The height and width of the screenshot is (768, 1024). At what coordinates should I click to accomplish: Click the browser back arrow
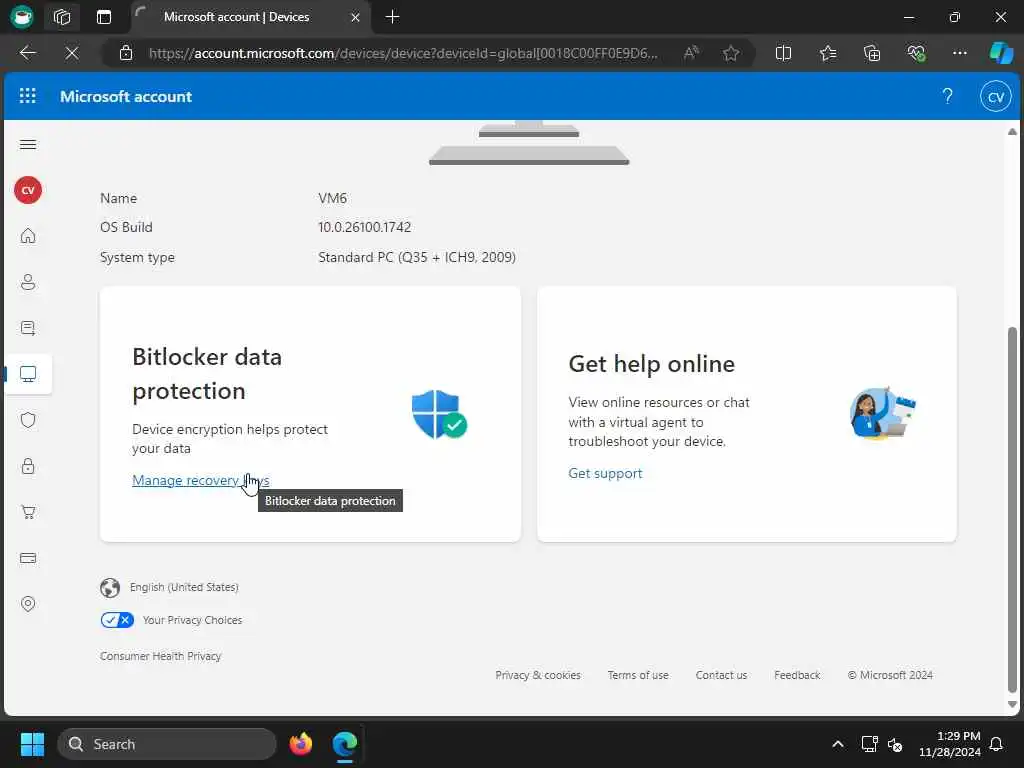pyautogui.click(x=27, y=53)
